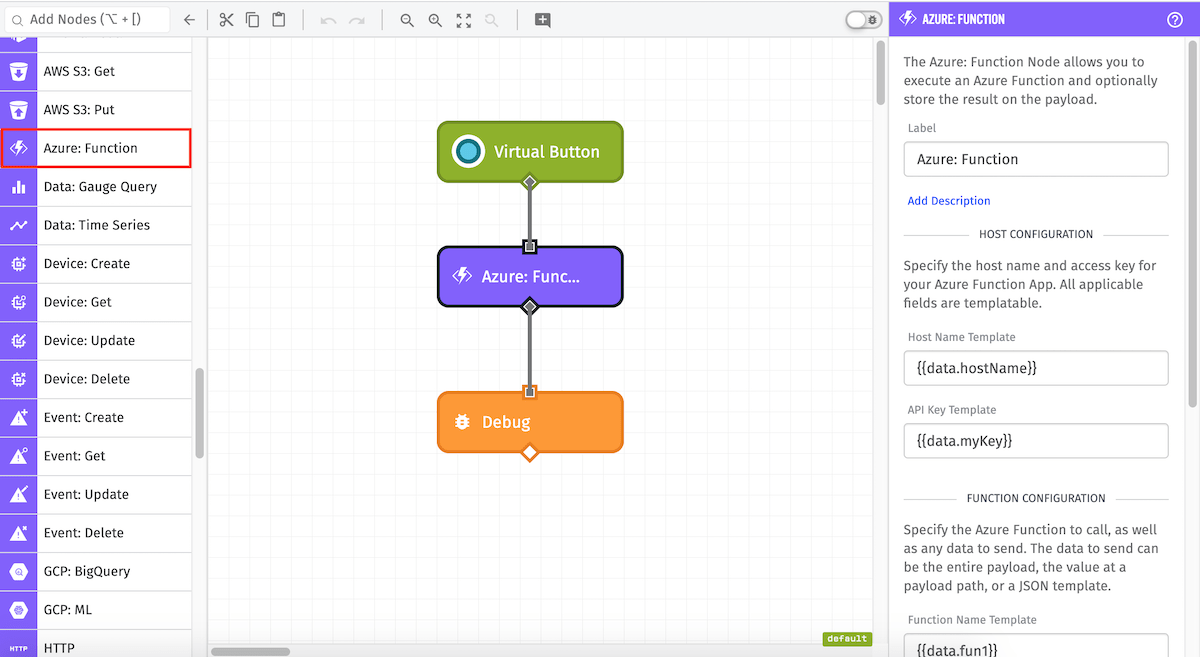Click the redo arrow icon
The image size is (1200, 657).
(357, 20)
